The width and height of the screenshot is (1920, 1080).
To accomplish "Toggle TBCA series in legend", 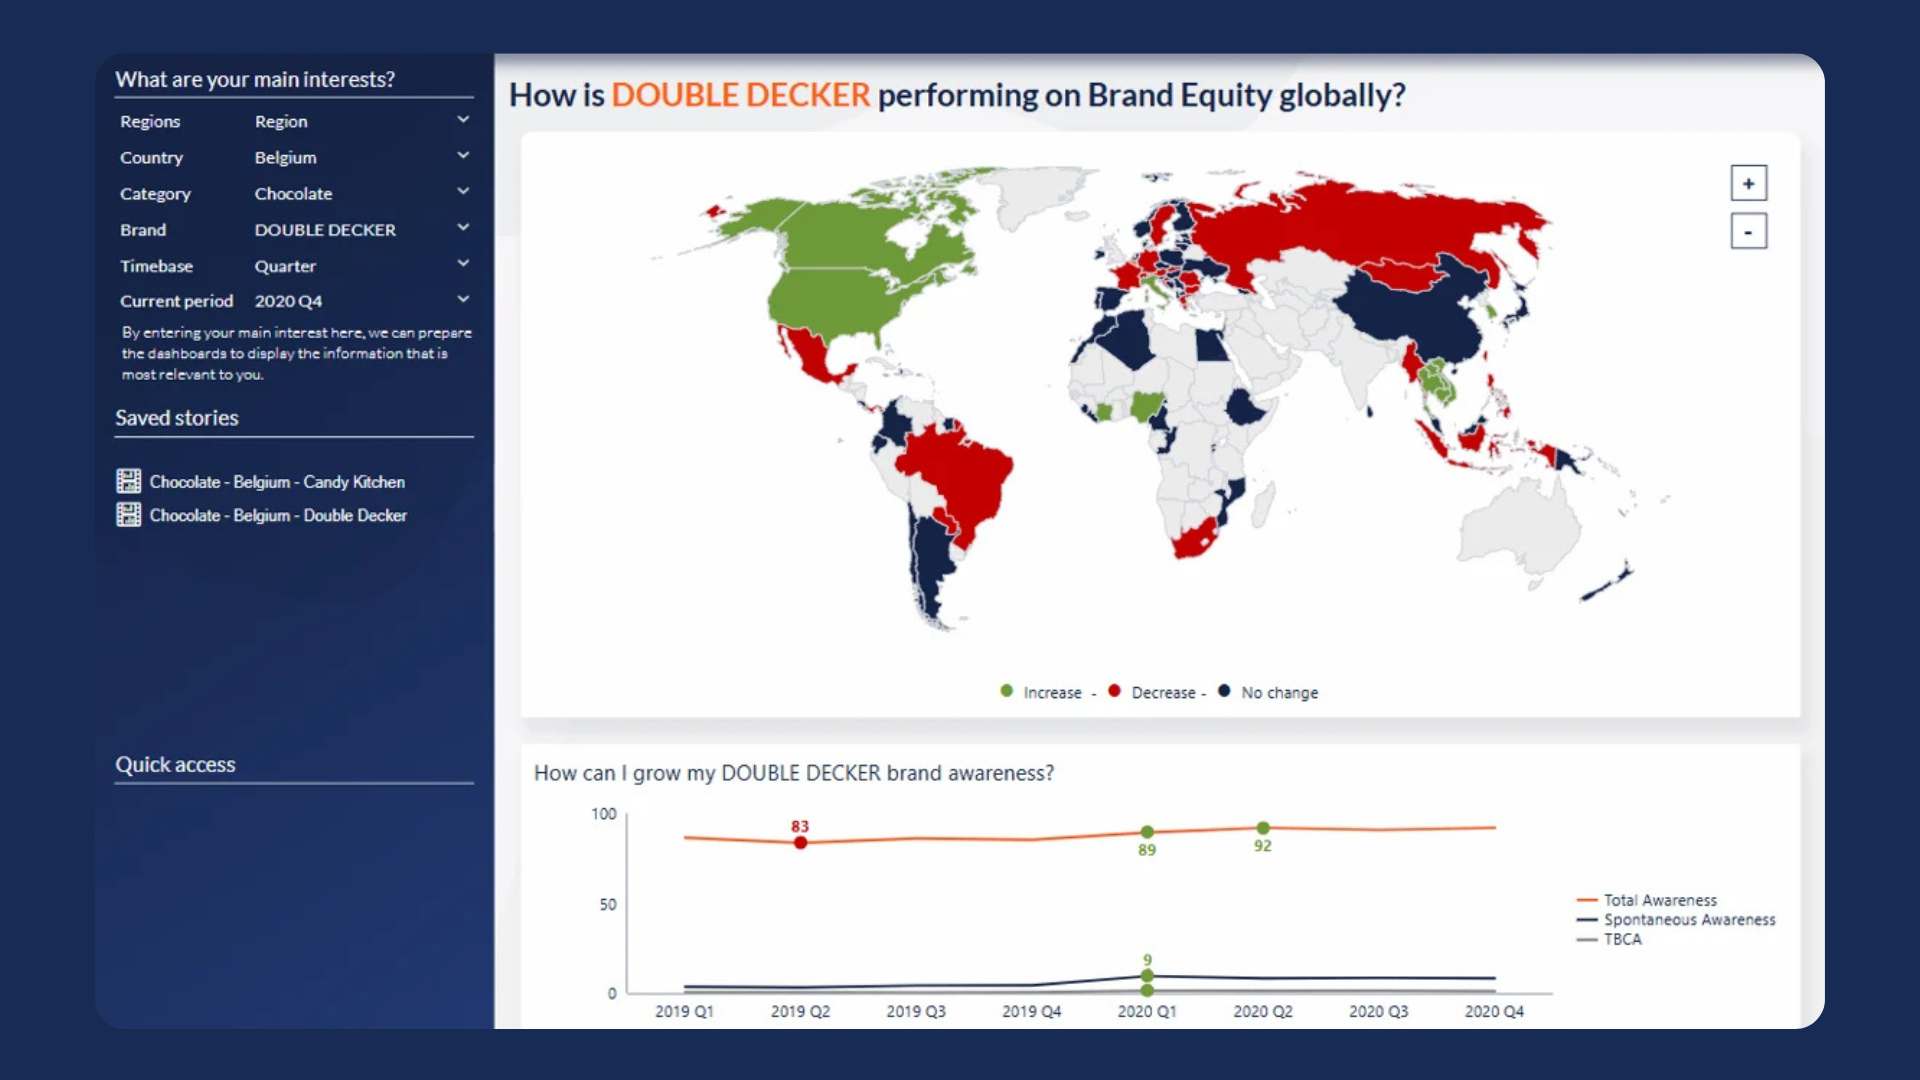I will pyautogui.click(x=1609, y=939).
